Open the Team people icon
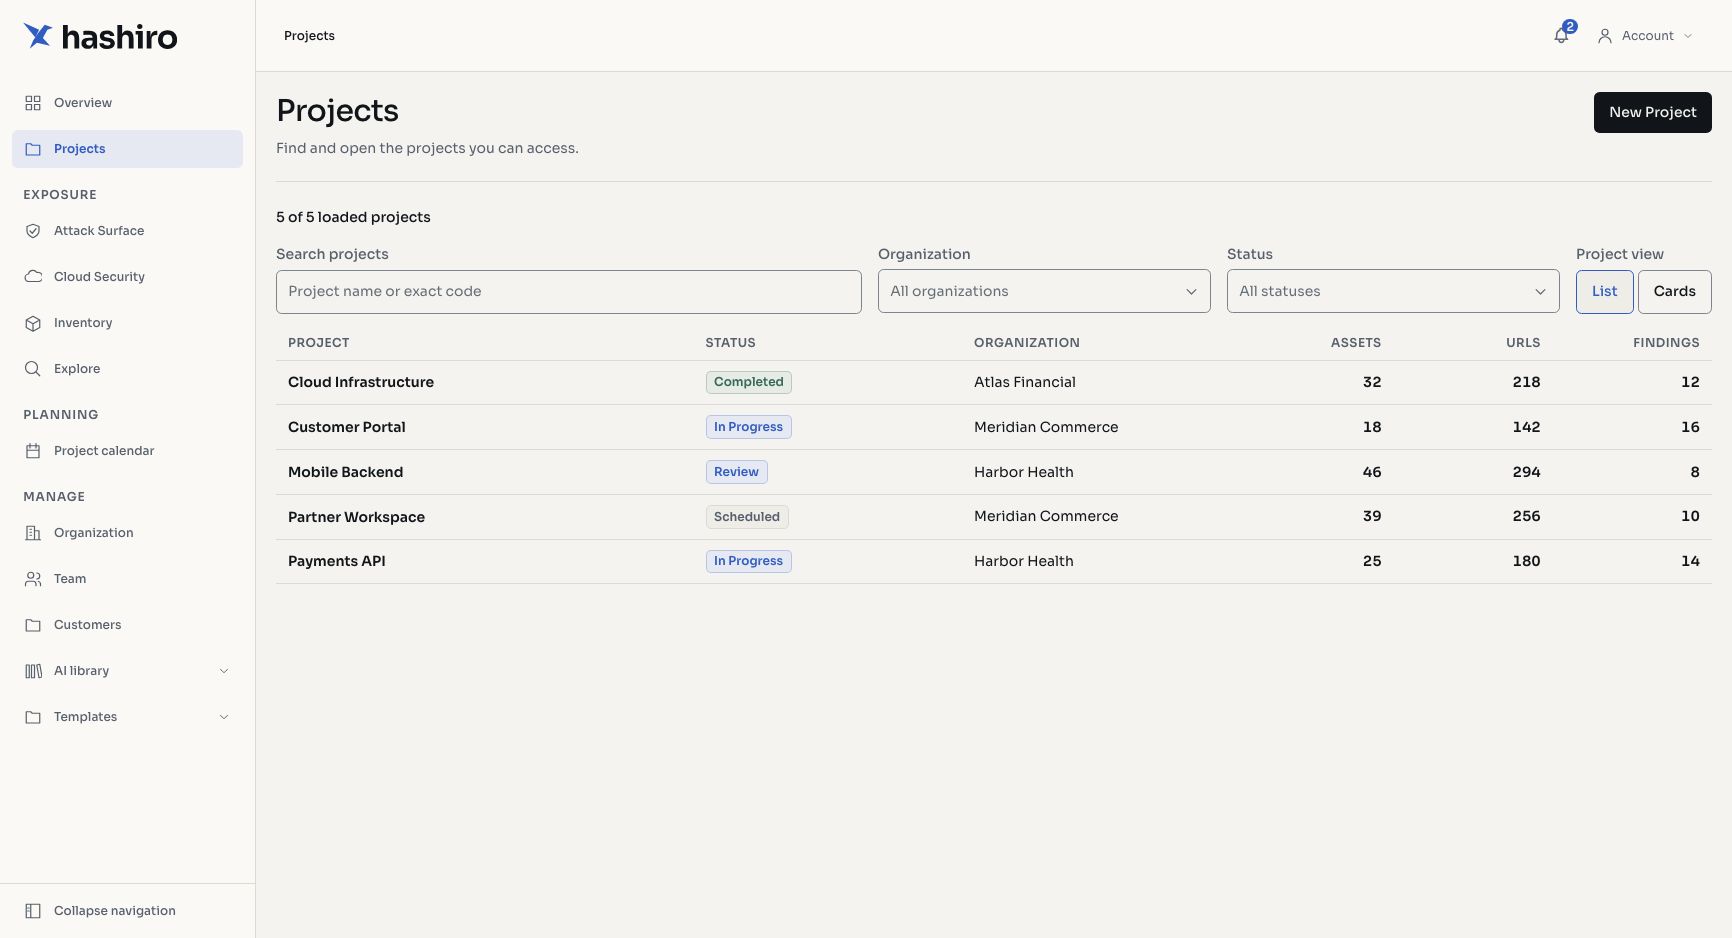1732x938 pixels. click(x=33, y=579)
